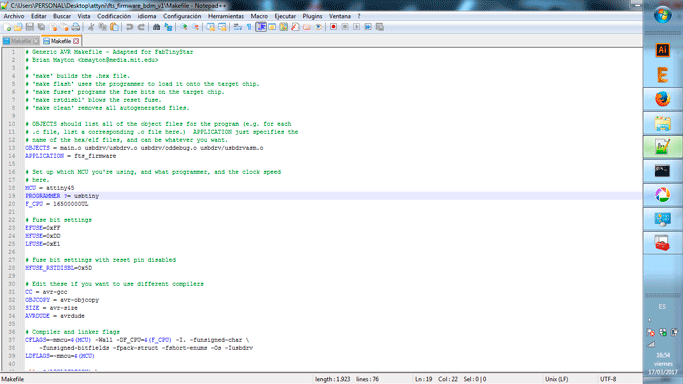This screenshot has width=683, height=384.
Task: Toggle word wrap toolbar button
Action: tap(237, 27)
